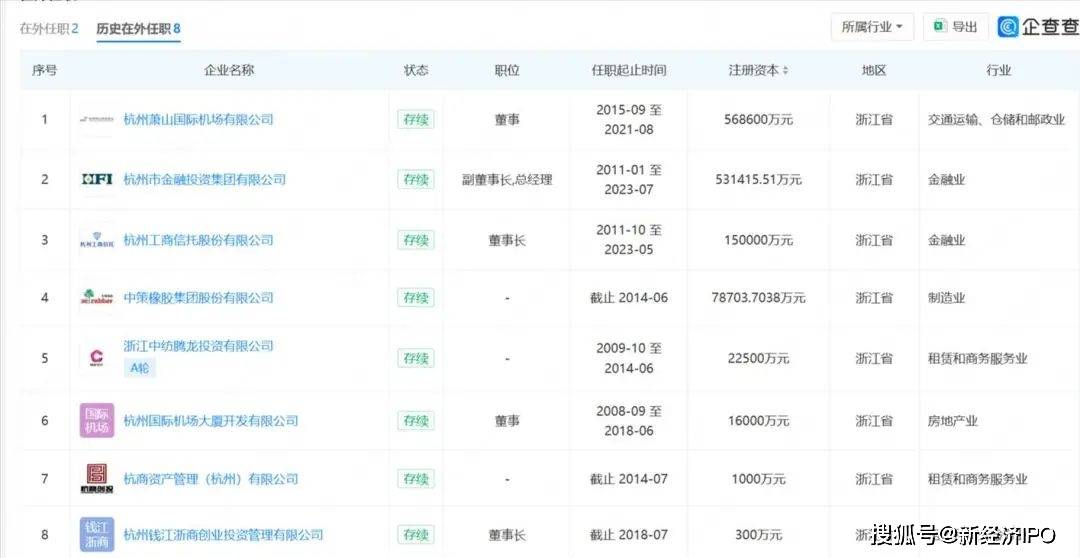Click the 企业名称 column header
This screenshot has height=558, width=1080.
coord(229,70)
